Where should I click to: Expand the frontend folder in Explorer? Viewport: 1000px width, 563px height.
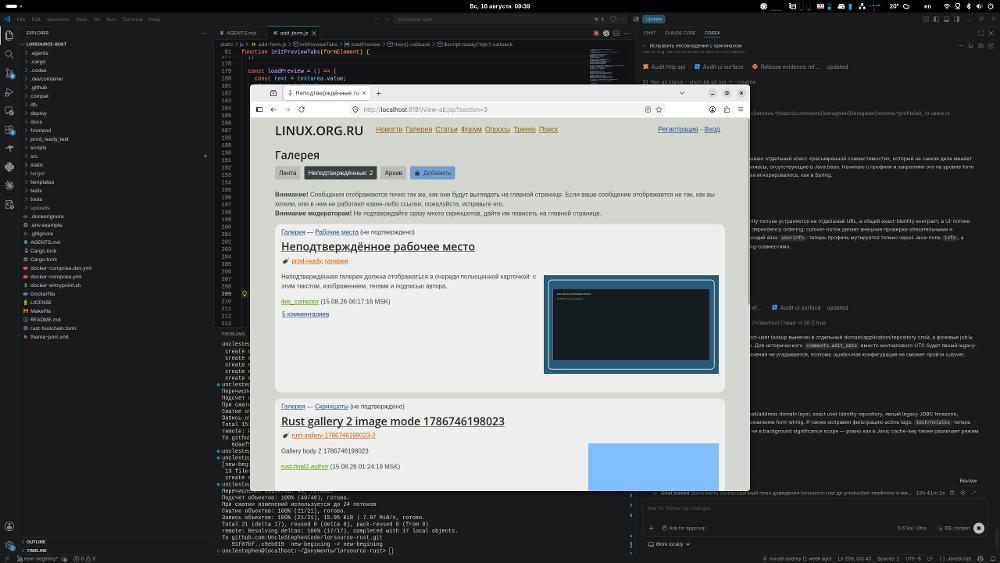[x=40, y=130]
